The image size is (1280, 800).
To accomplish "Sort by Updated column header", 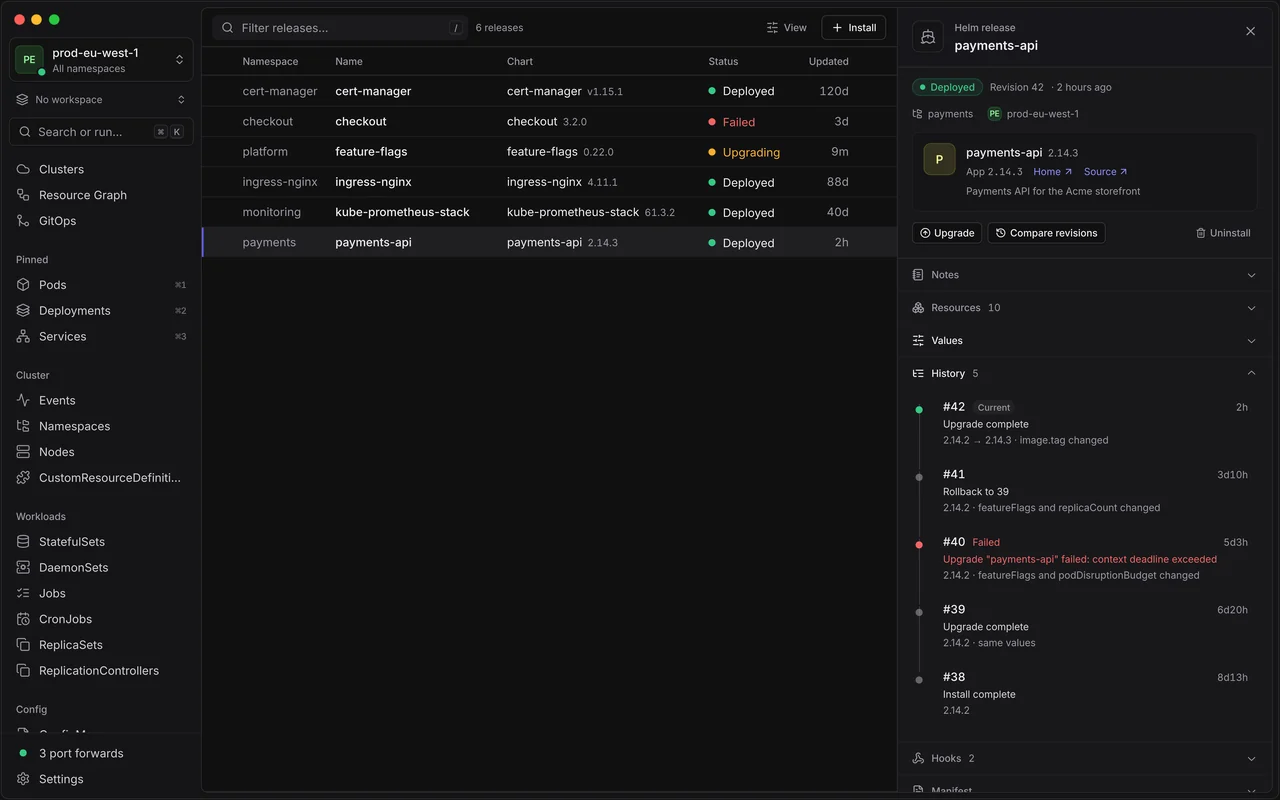I will 828,62.
